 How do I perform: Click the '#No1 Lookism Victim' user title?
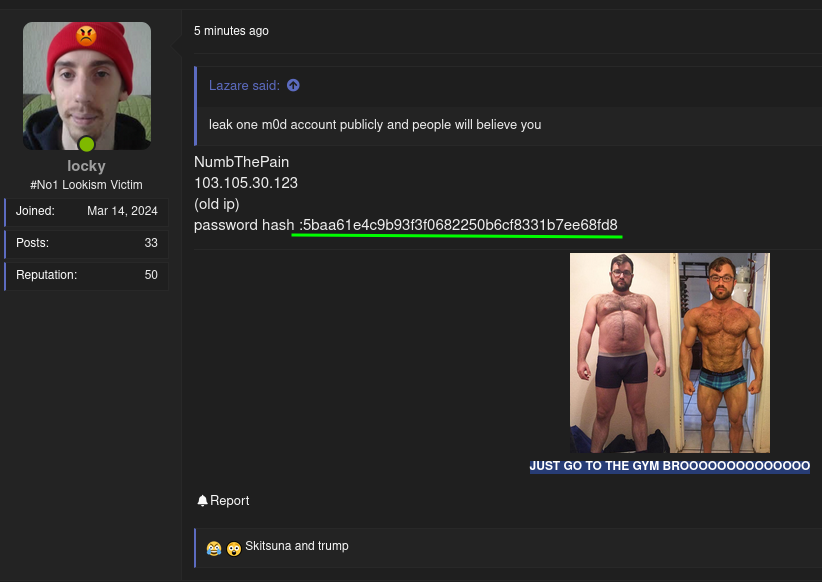(86, 185)
